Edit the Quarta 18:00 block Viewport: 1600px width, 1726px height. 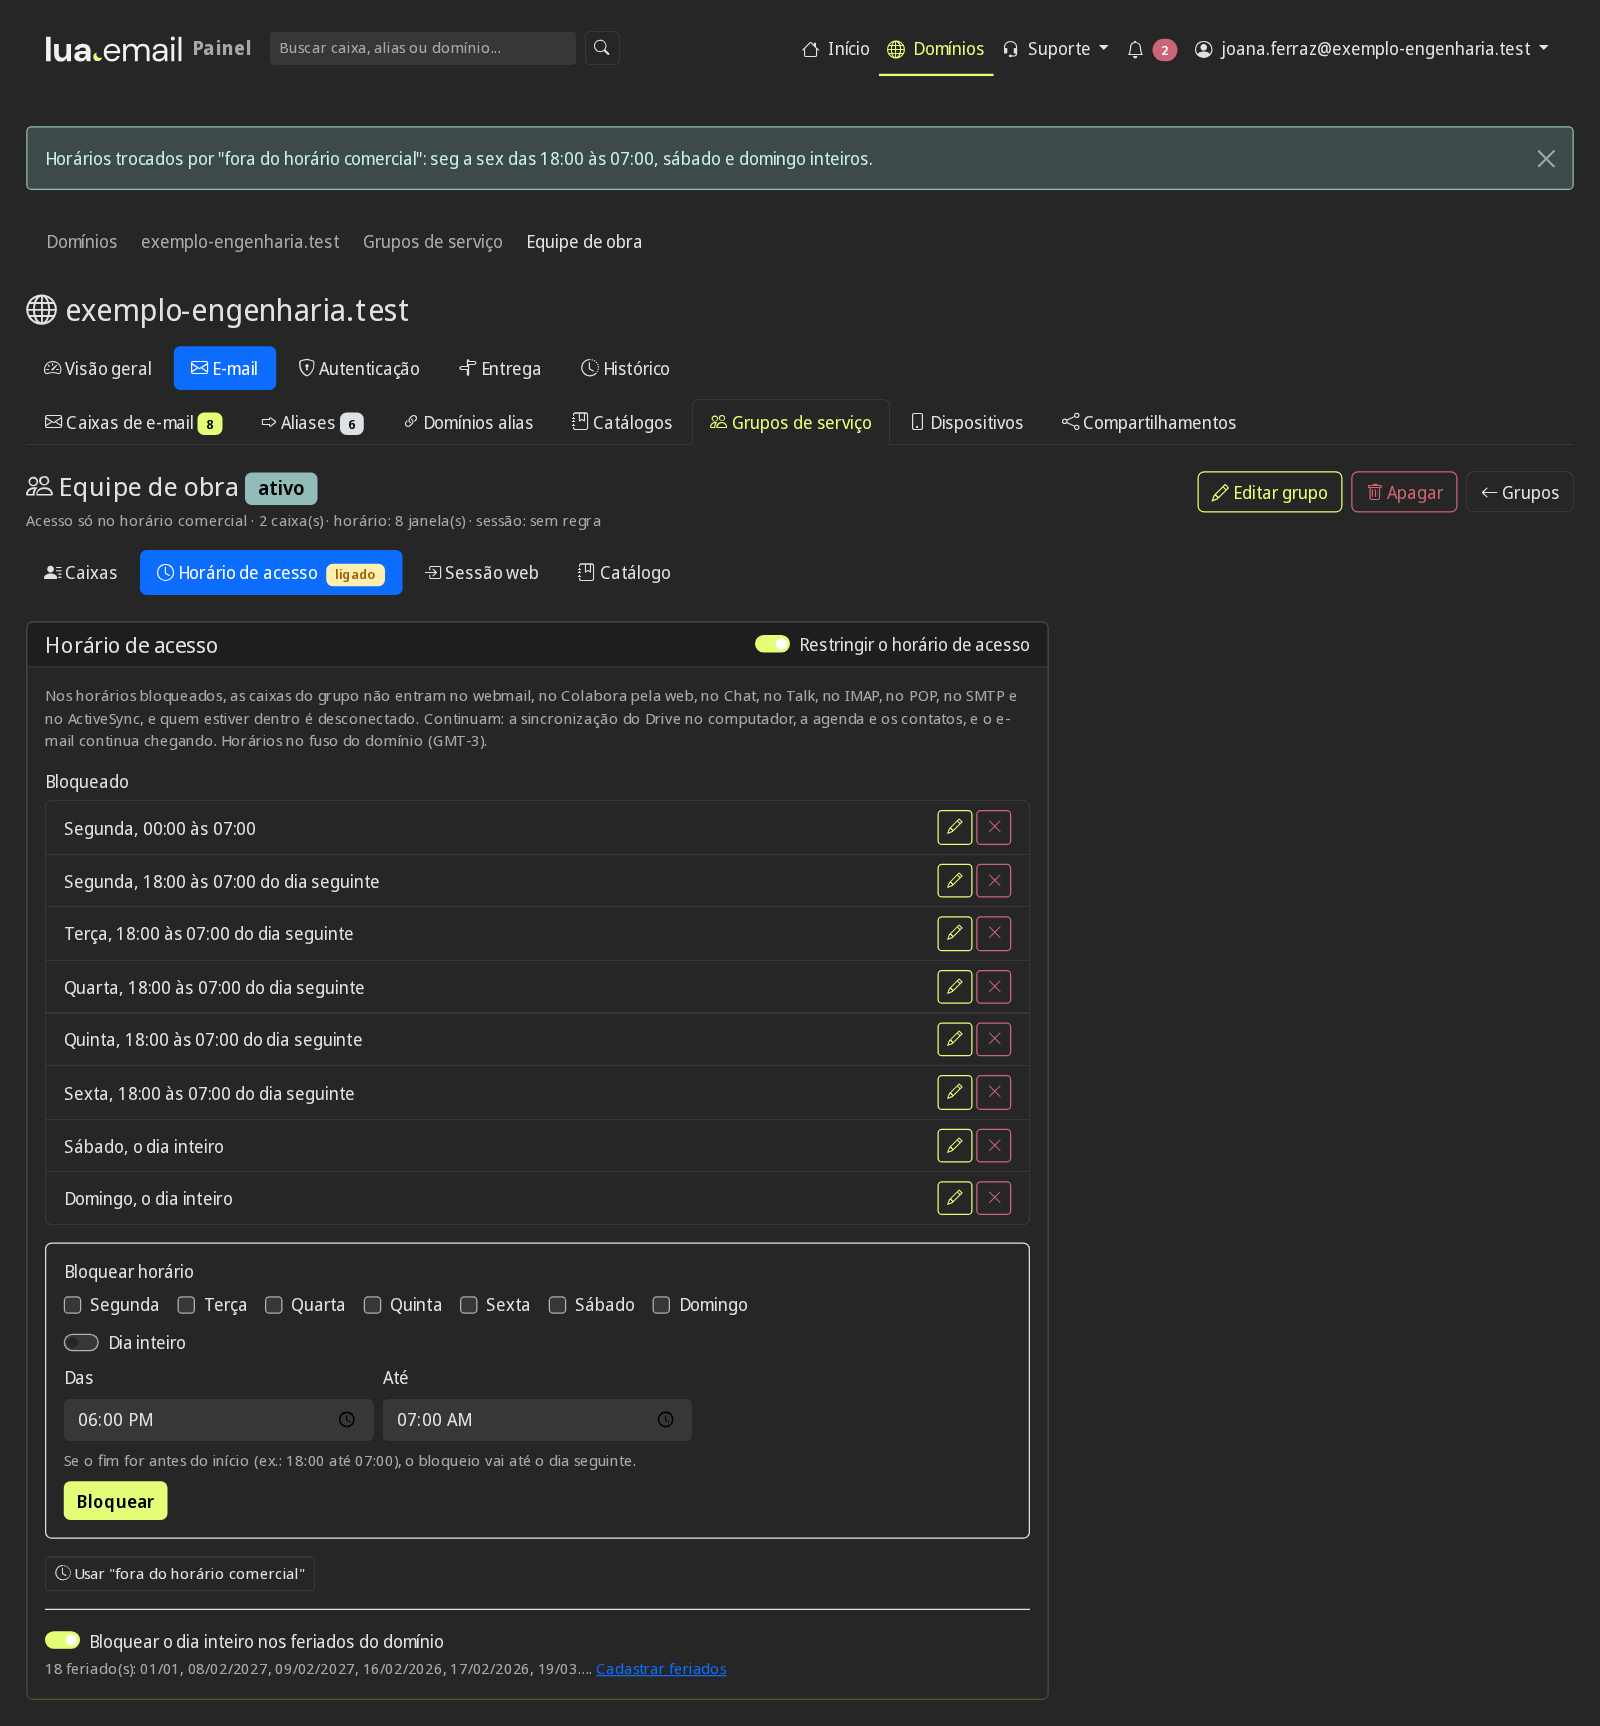955,987
